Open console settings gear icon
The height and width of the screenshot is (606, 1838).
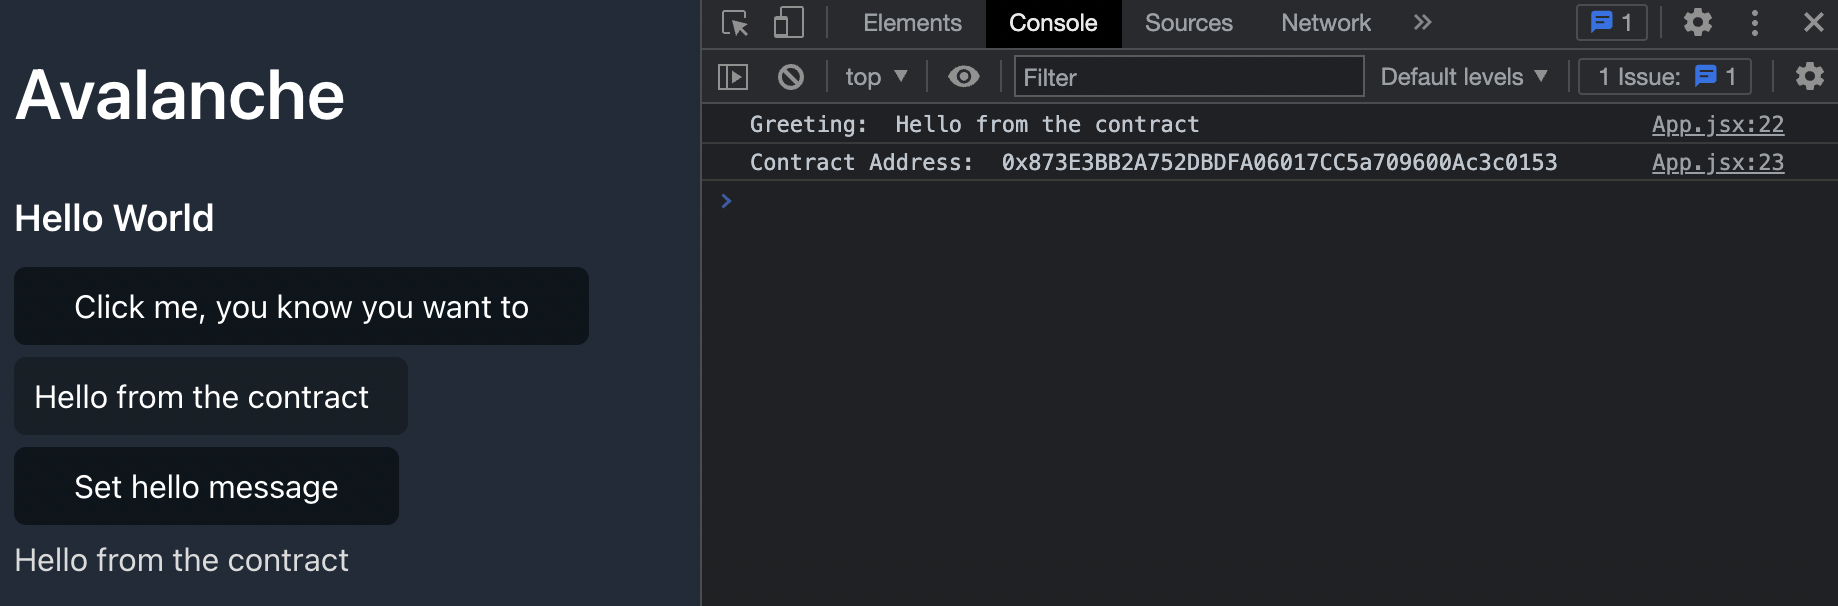coord(1809,77)
